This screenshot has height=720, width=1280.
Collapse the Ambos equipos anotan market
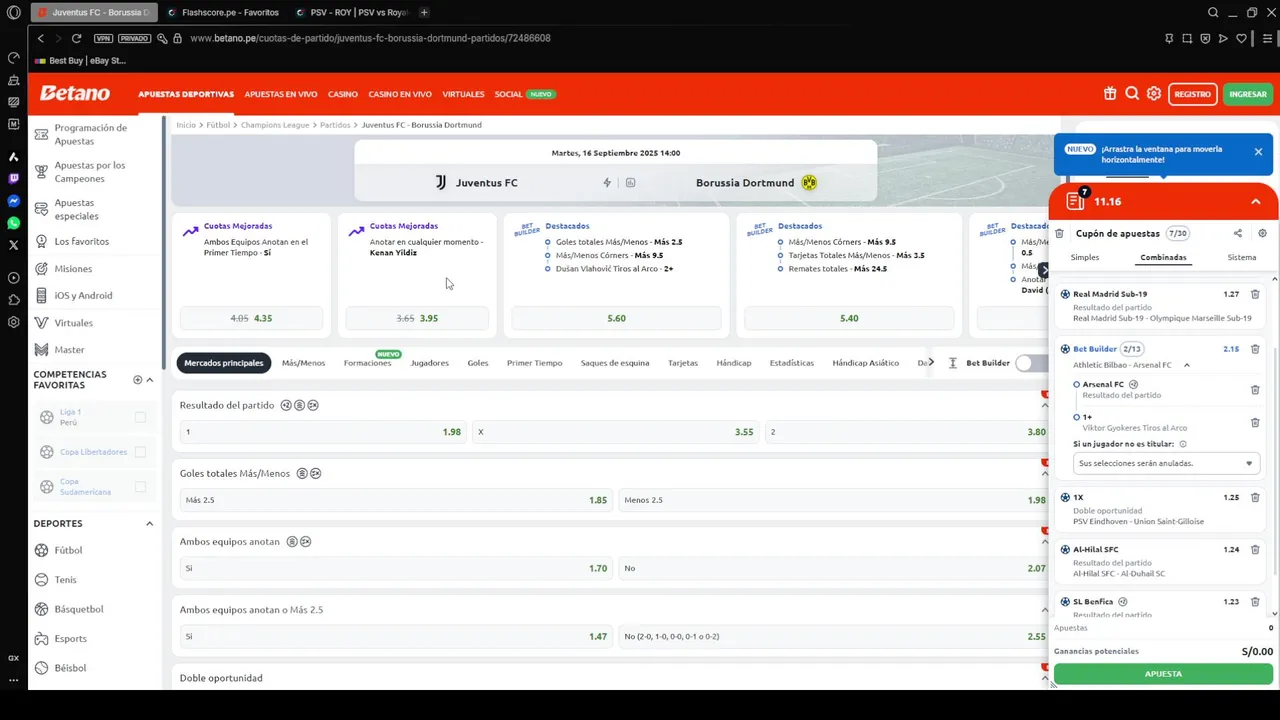pos(1045,542)
